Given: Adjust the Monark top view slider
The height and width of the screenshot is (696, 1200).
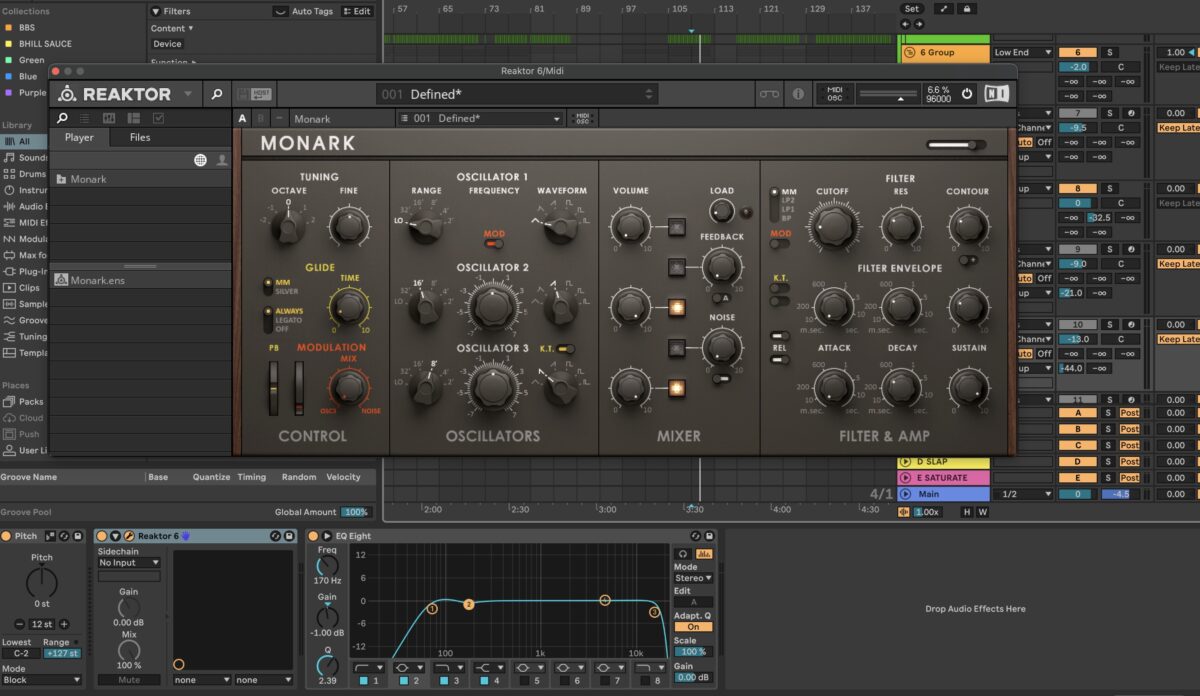Looking at the screenshot, I should tap(955, 145).
